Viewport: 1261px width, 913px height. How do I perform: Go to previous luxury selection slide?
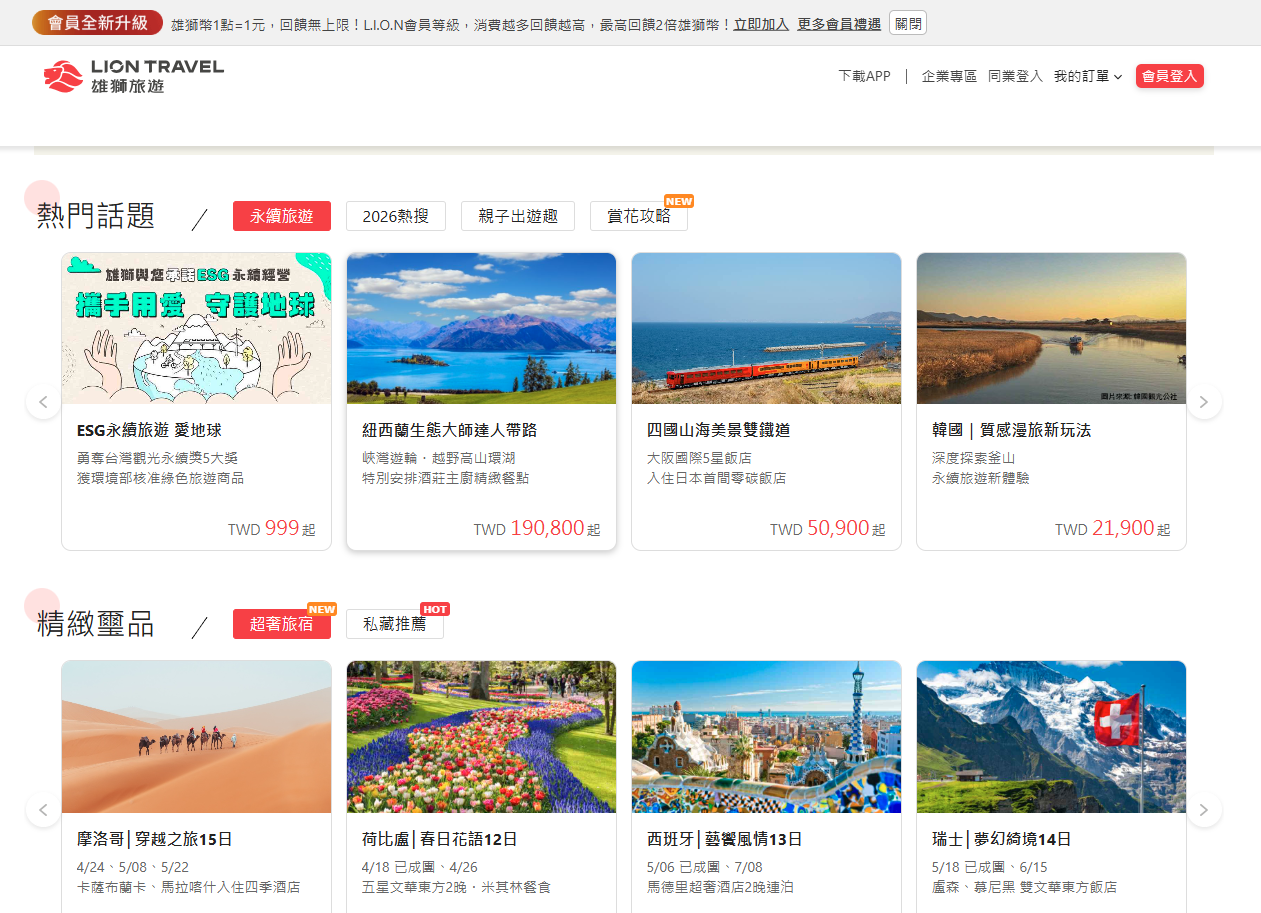click(x=43, y=809)
